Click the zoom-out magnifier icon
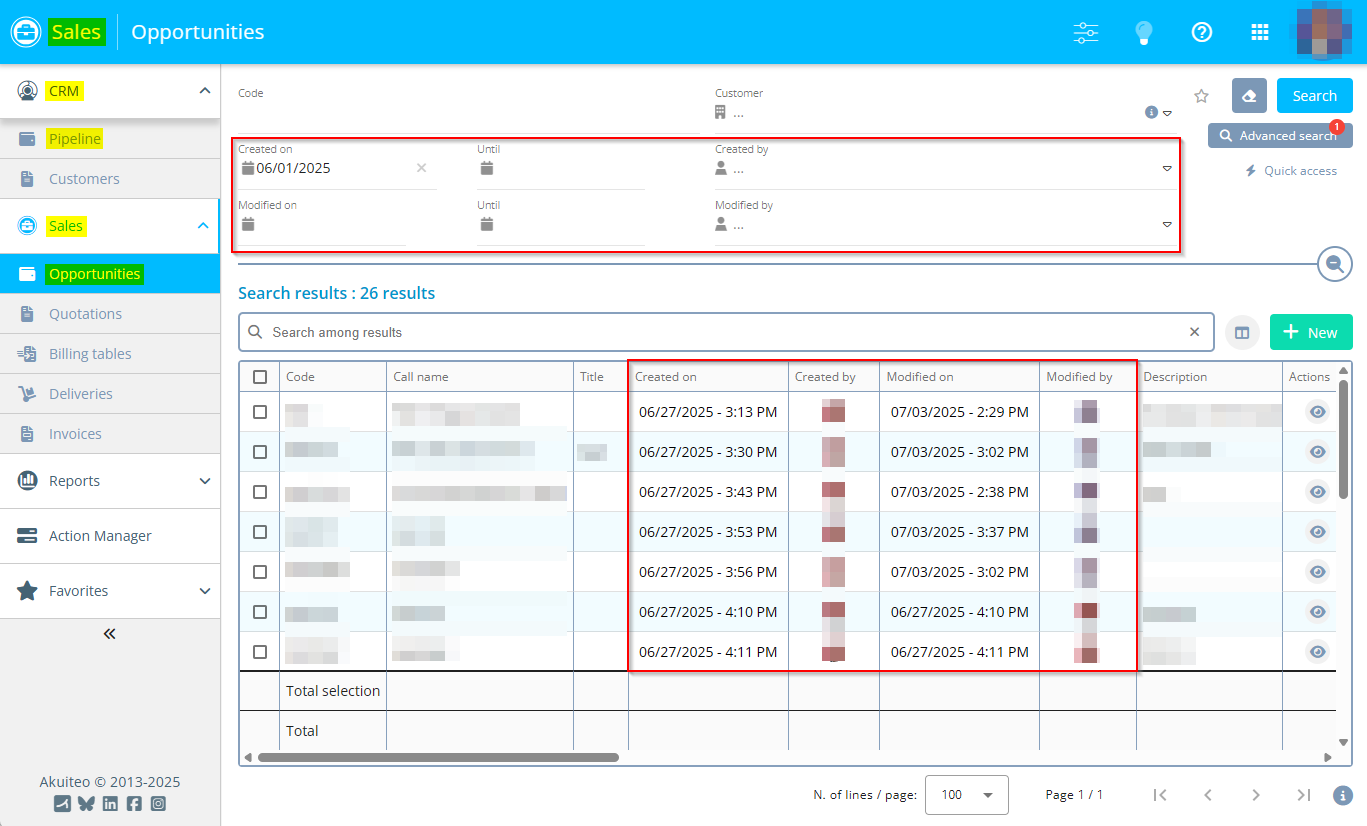Viewport: 1367px width, 826px height. 1334,264
